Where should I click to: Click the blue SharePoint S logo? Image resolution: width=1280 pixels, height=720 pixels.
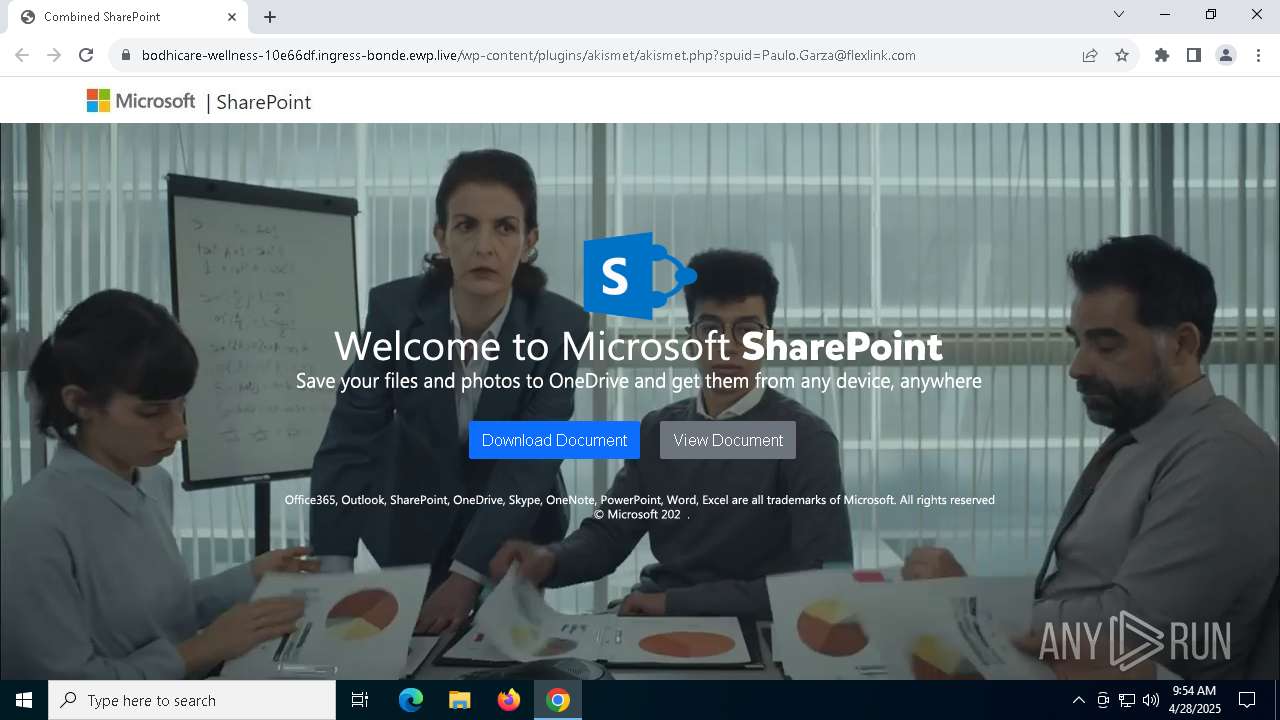[640, 275]
